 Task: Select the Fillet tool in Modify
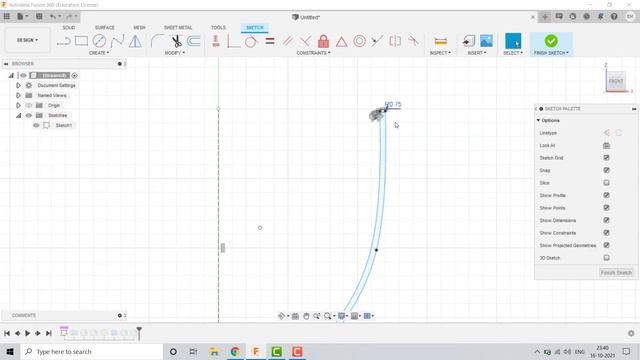158,41
